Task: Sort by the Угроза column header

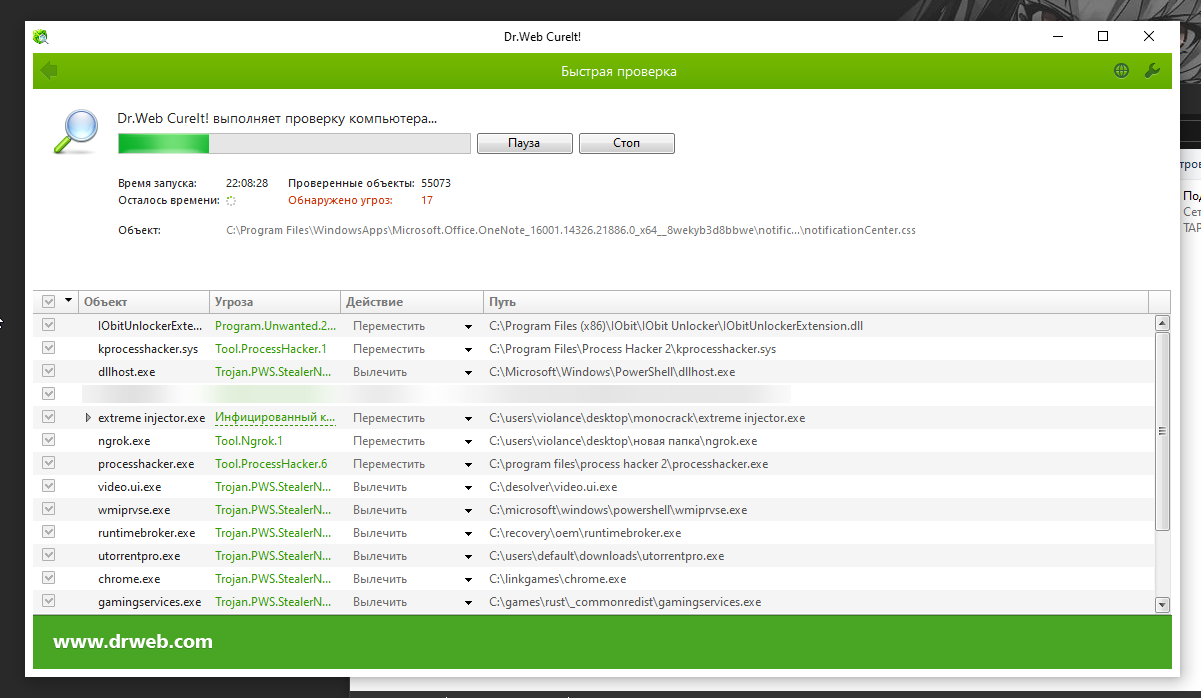Action: coord(274,301)
